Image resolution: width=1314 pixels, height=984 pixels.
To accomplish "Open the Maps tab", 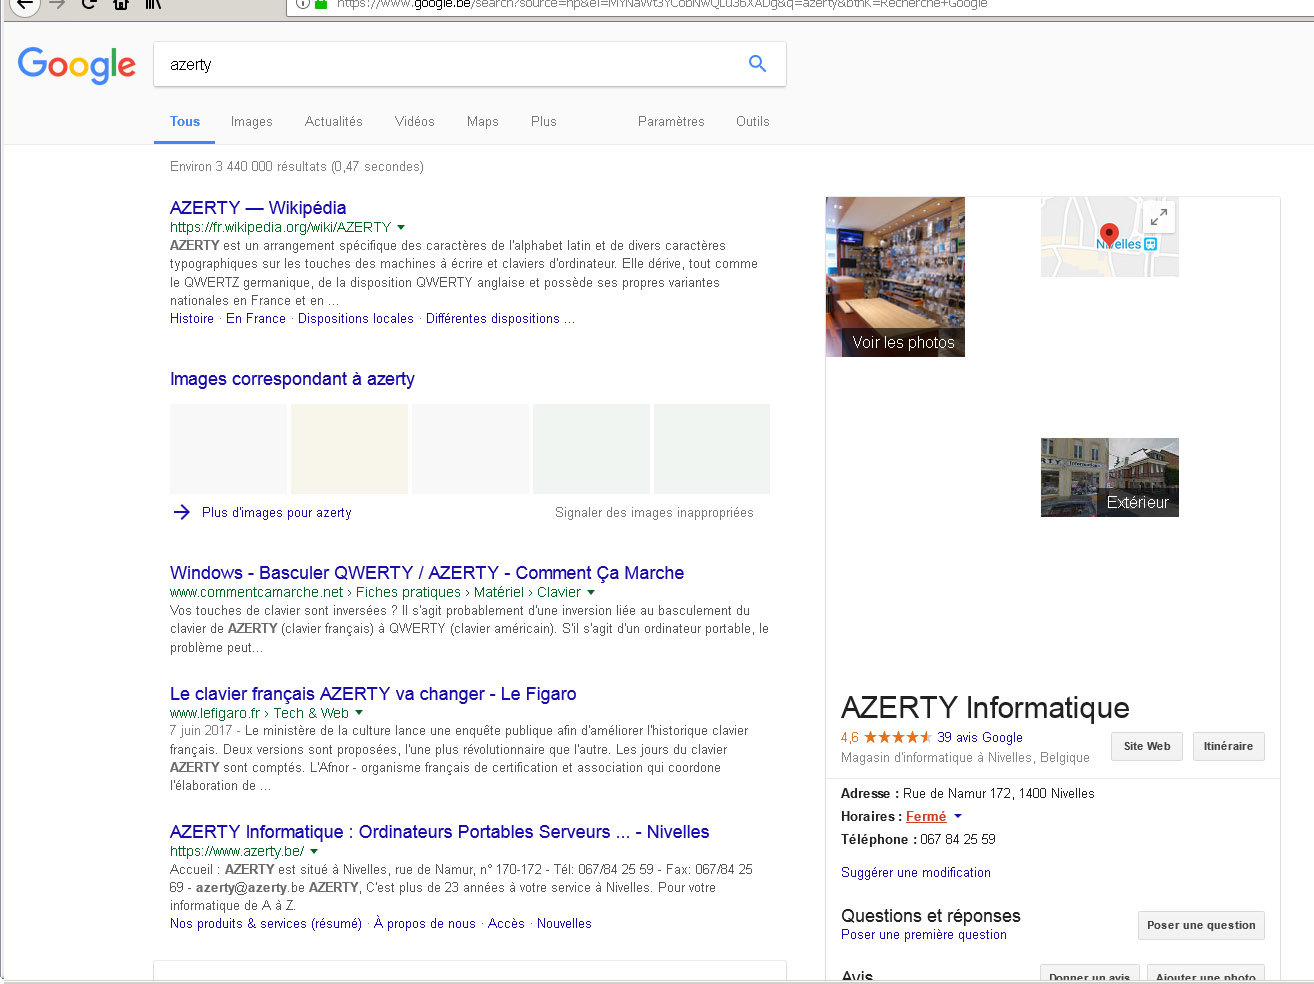I will (x=483, y=122).
